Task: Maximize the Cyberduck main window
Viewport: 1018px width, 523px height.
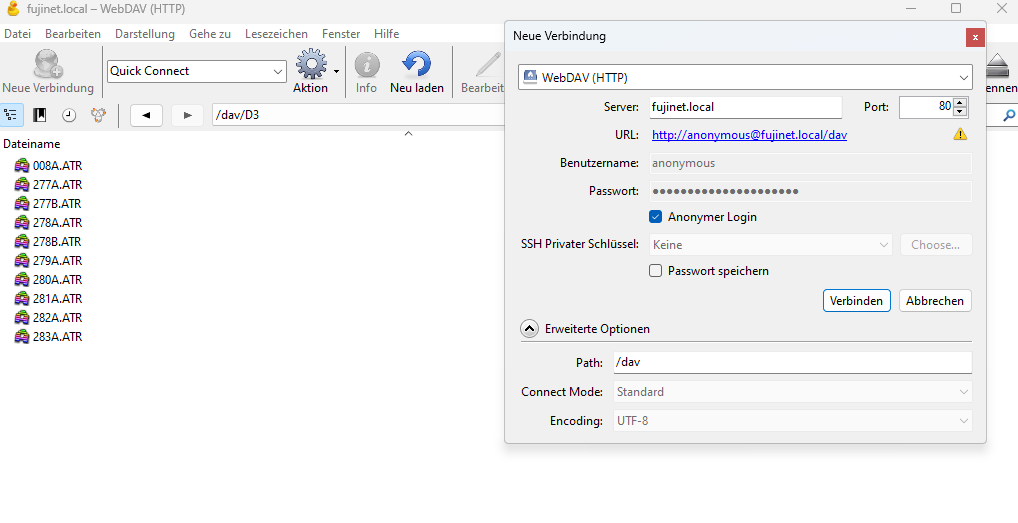Action: click(x=956, y=8)
